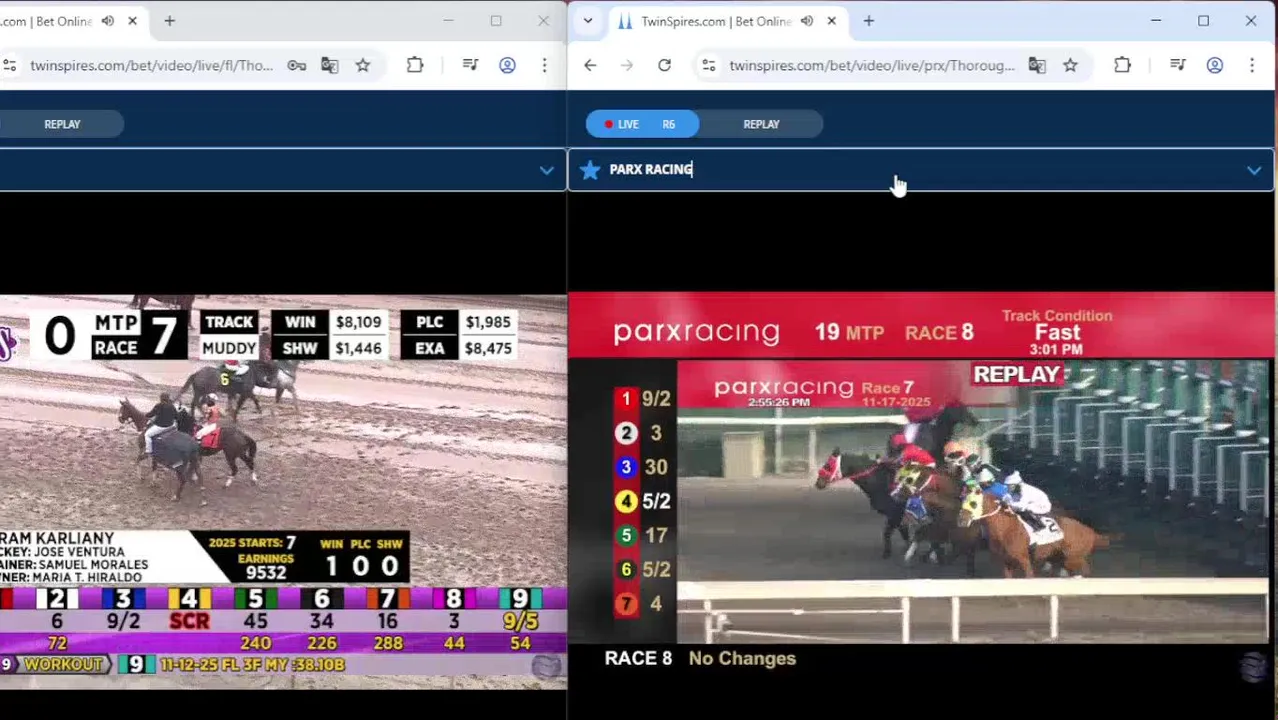
Task: Mute audio on the left TwinSpires tab
Action: [x=107, y=21]
